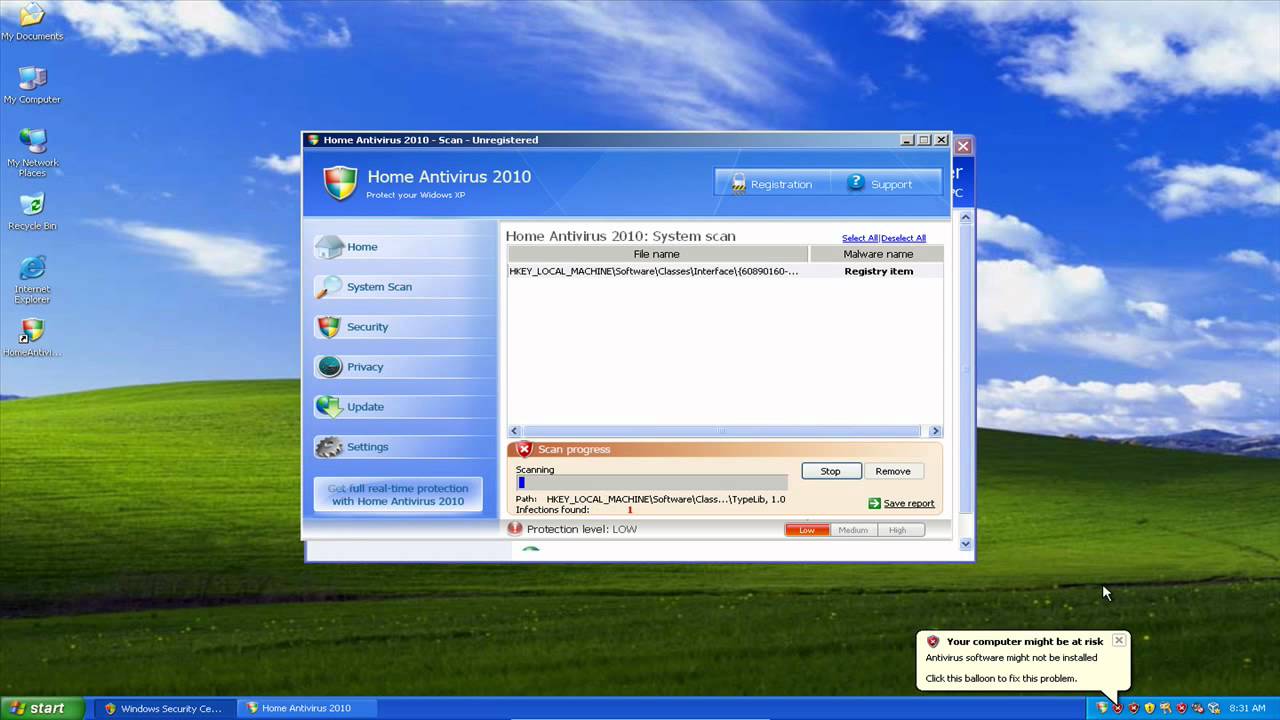1280x720 pixels.
Task: Set protection level to Low
Action: (x=807, y=530)
